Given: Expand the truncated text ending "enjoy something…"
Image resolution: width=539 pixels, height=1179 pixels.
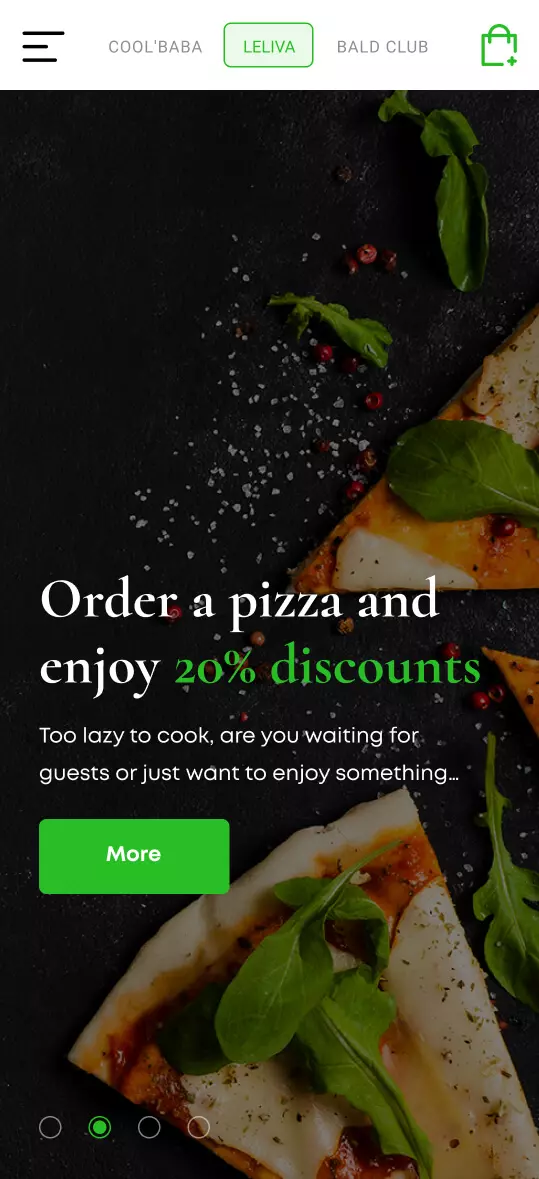Looking at the screenshot, I should (x=249, y=774).
